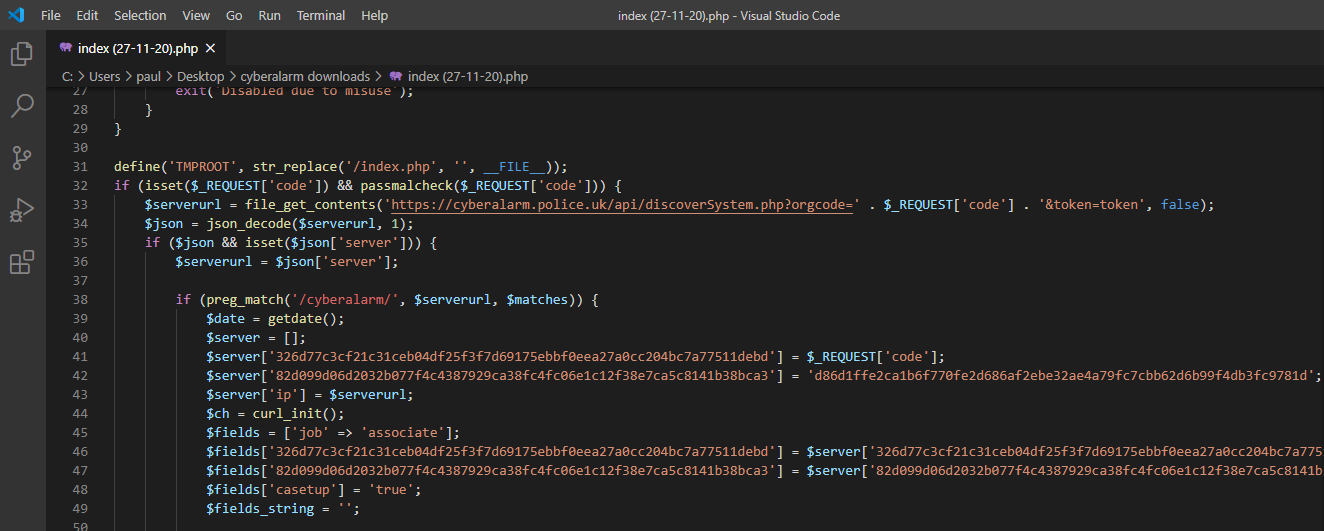
Task: Open the Run and Debug icon
Action: click(x=22, y=210)
